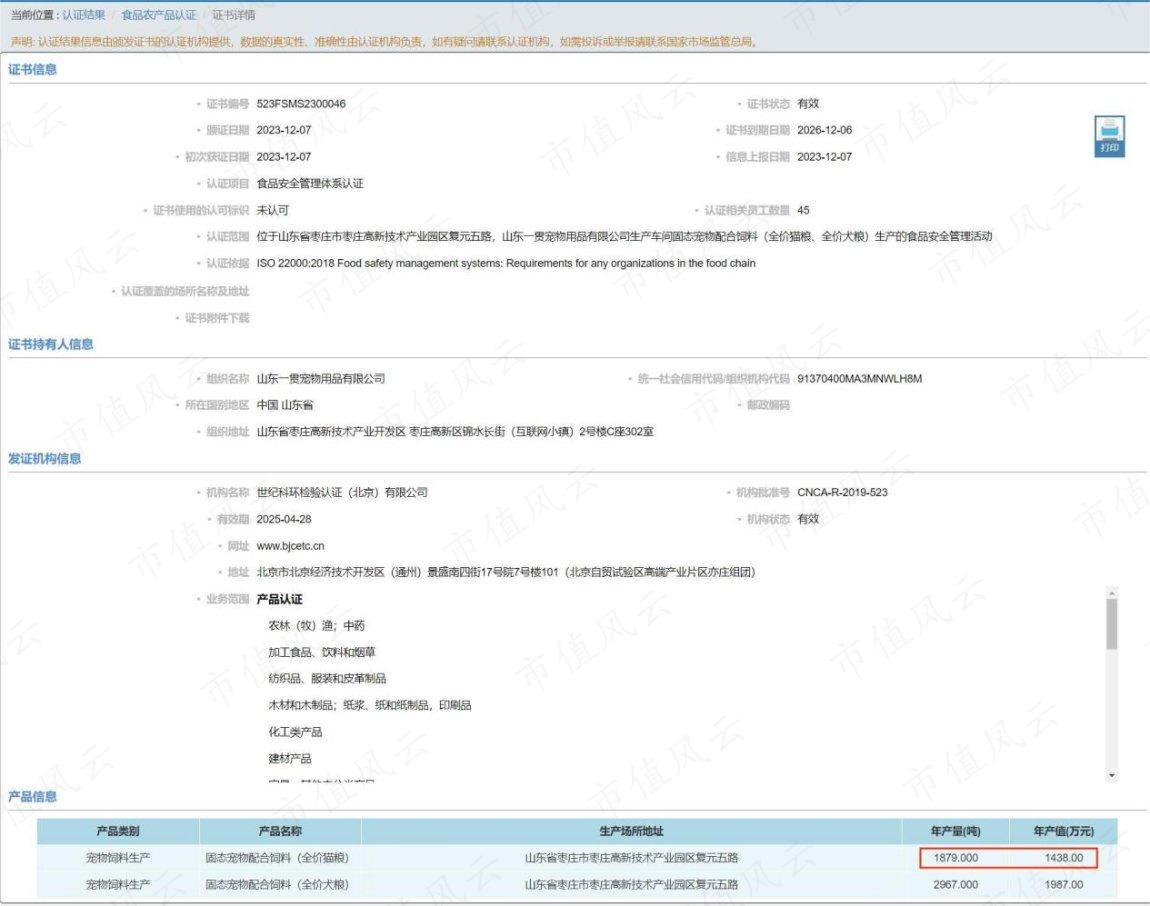Select certificate number 523FSMS2300046
This screenshot has width=1150, height=906.
(x=301, y=104)
